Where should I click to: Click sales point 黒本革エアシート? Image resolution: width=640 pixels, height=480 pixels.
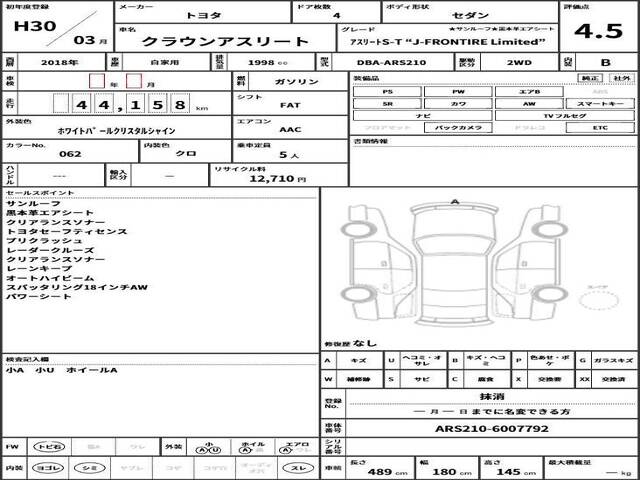(50, 213)
